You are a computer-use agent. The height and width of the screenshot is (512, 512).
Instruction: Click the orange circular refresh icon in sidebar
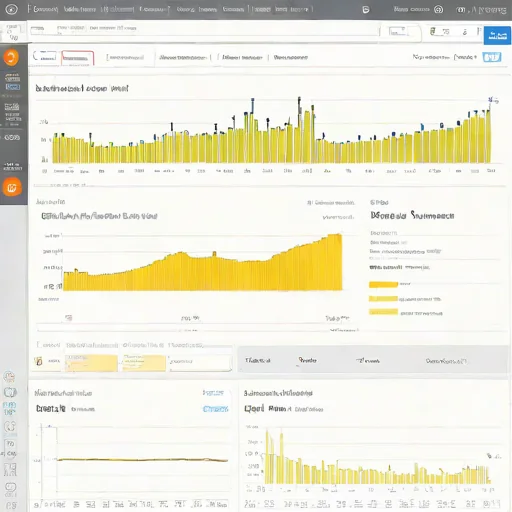11,57
